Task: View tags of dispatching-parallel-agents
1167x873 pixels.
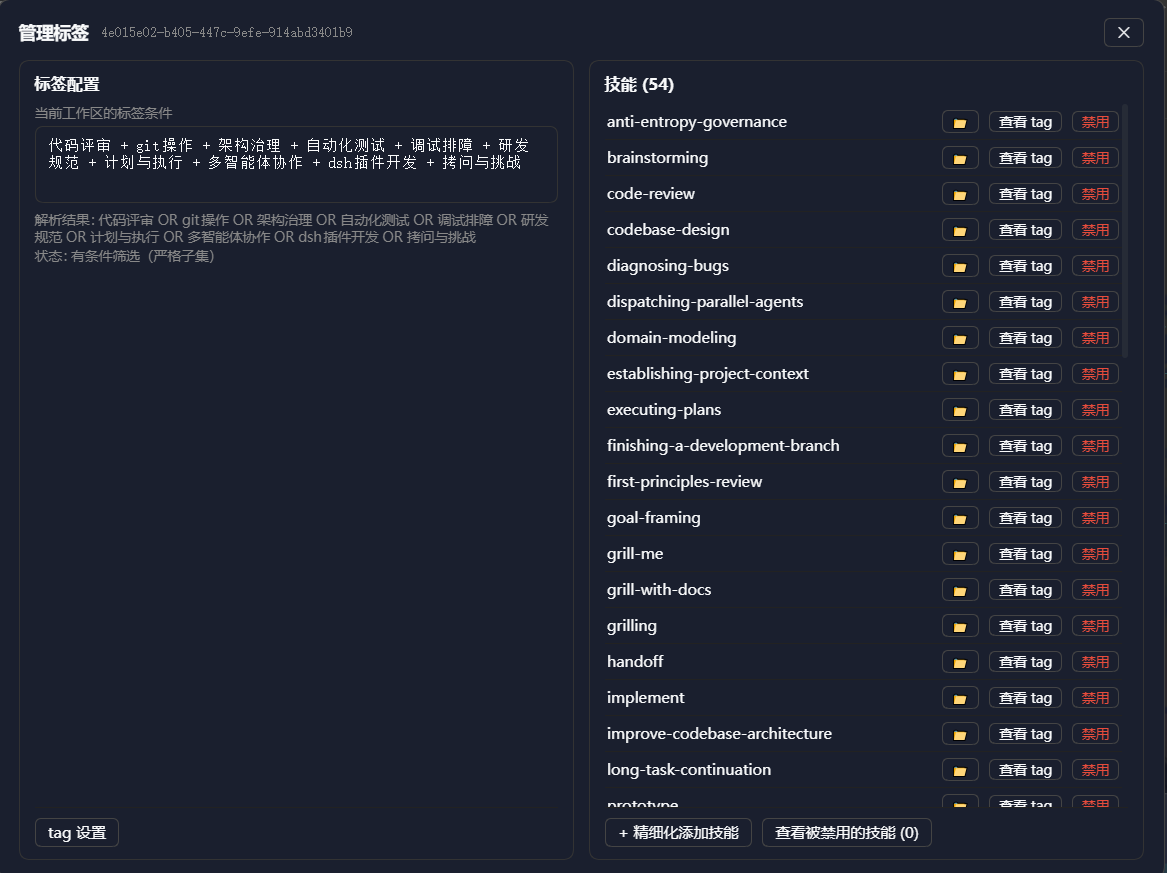Action: coord(1025,302)
